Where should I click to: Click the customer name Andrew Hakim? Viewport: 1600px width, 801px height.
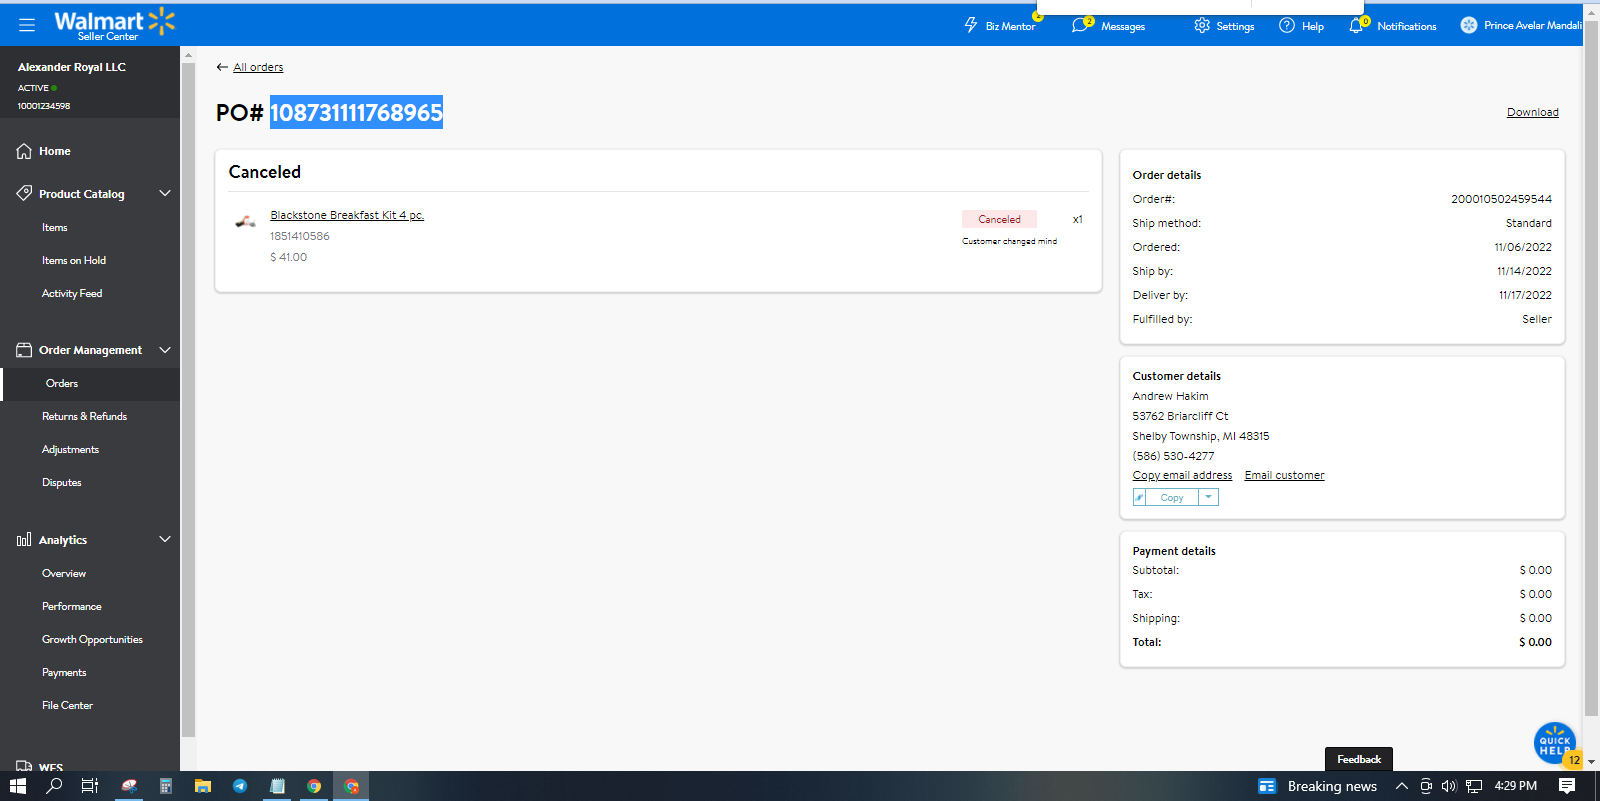click(1170, 397)
